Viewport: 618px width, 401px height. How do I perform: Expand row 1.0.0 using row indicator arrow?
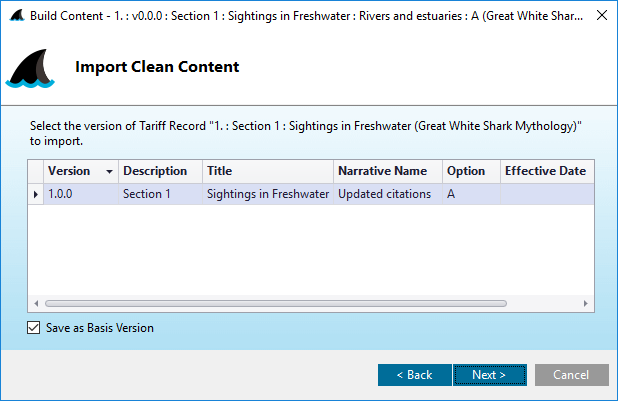(36, 194)
